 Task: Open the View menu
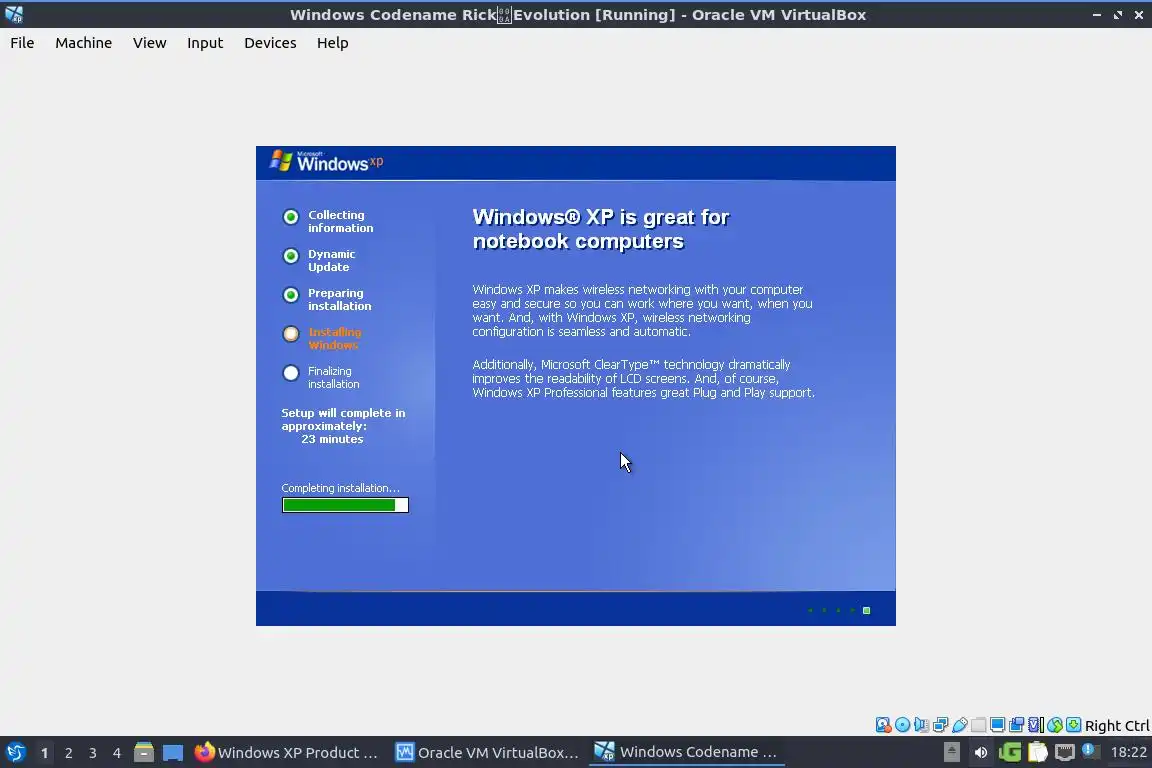[x=149, y=43]
